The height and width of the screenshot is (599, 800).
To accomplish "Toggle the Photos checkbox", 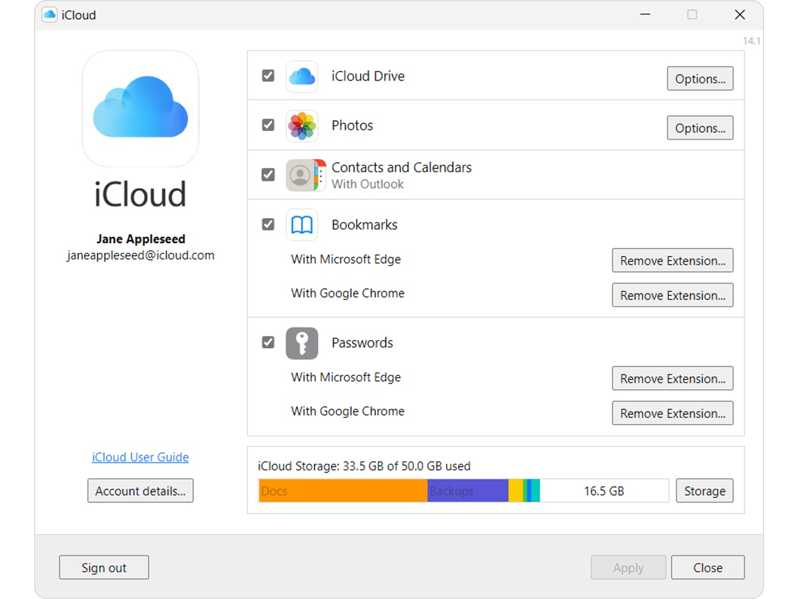I will 268,125.
